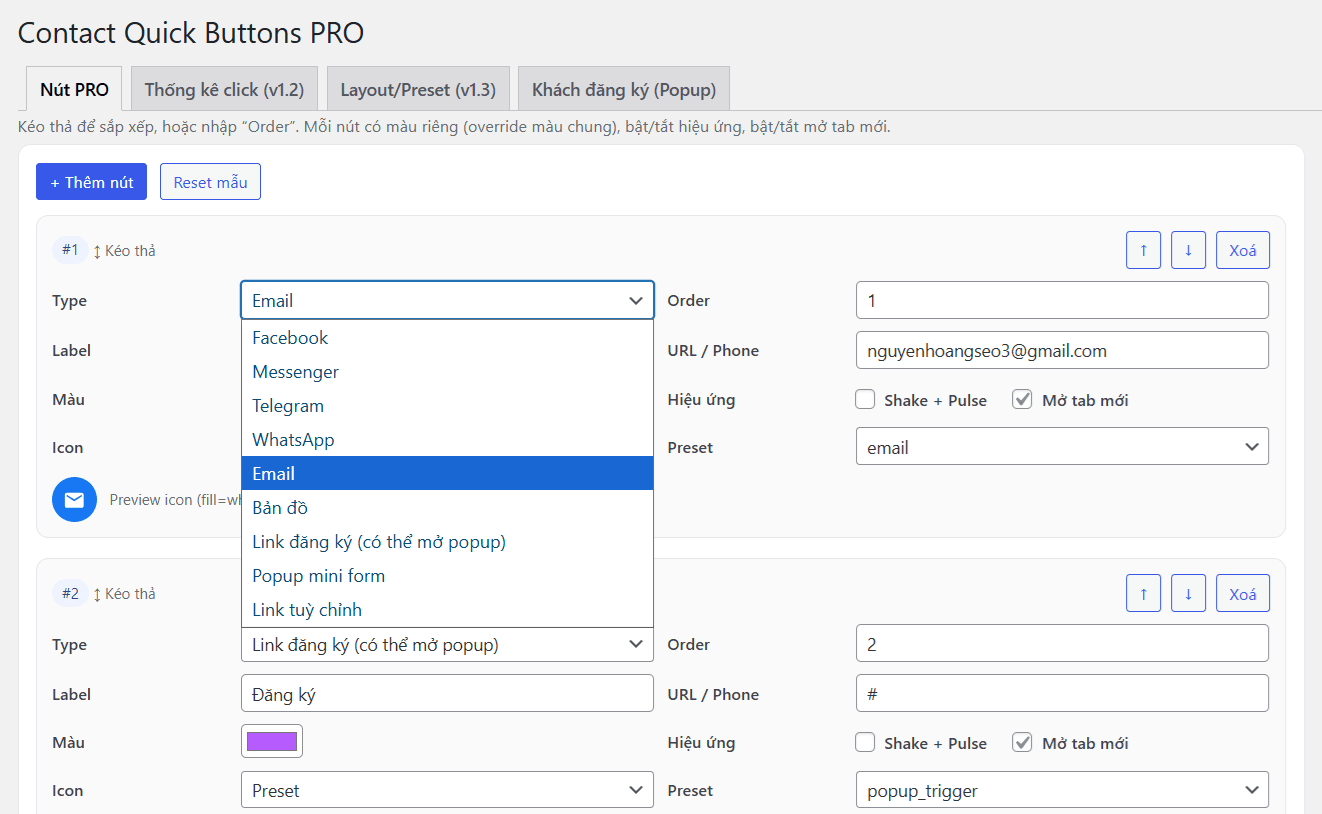
Task: Click move-up arrow on button #1
Action: (1143, 250)
